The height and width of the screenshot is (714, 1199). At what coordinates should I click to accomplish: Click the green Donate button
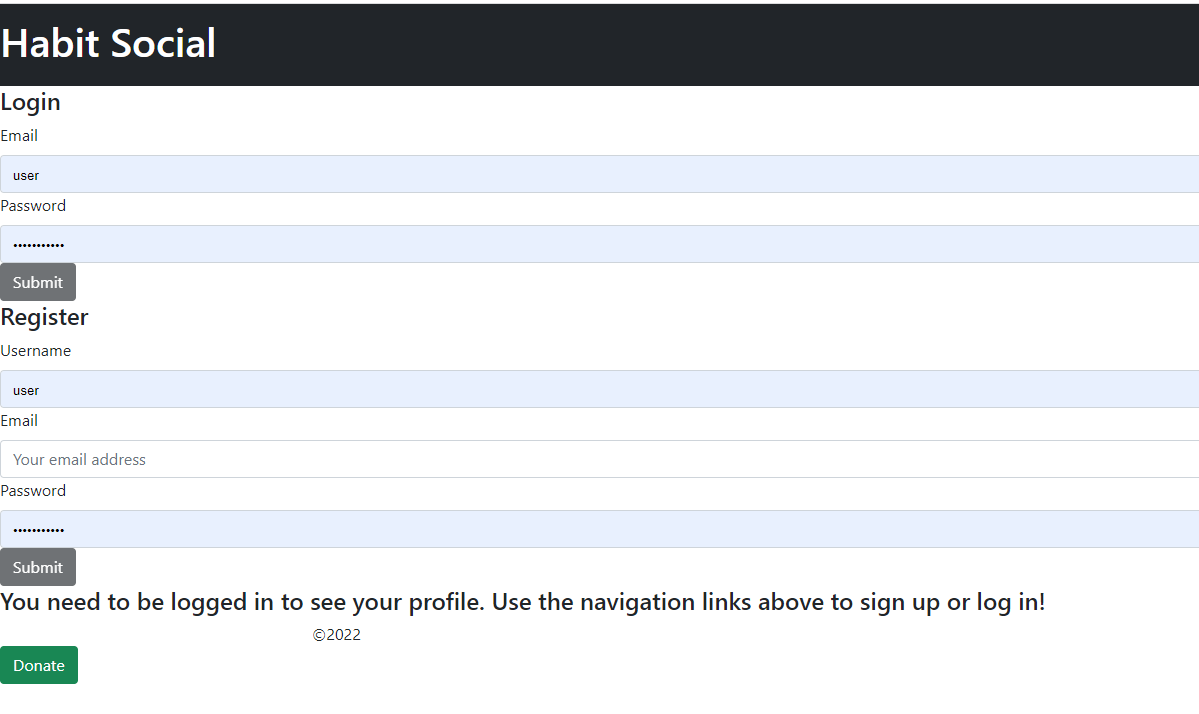[x=39, y=665]
